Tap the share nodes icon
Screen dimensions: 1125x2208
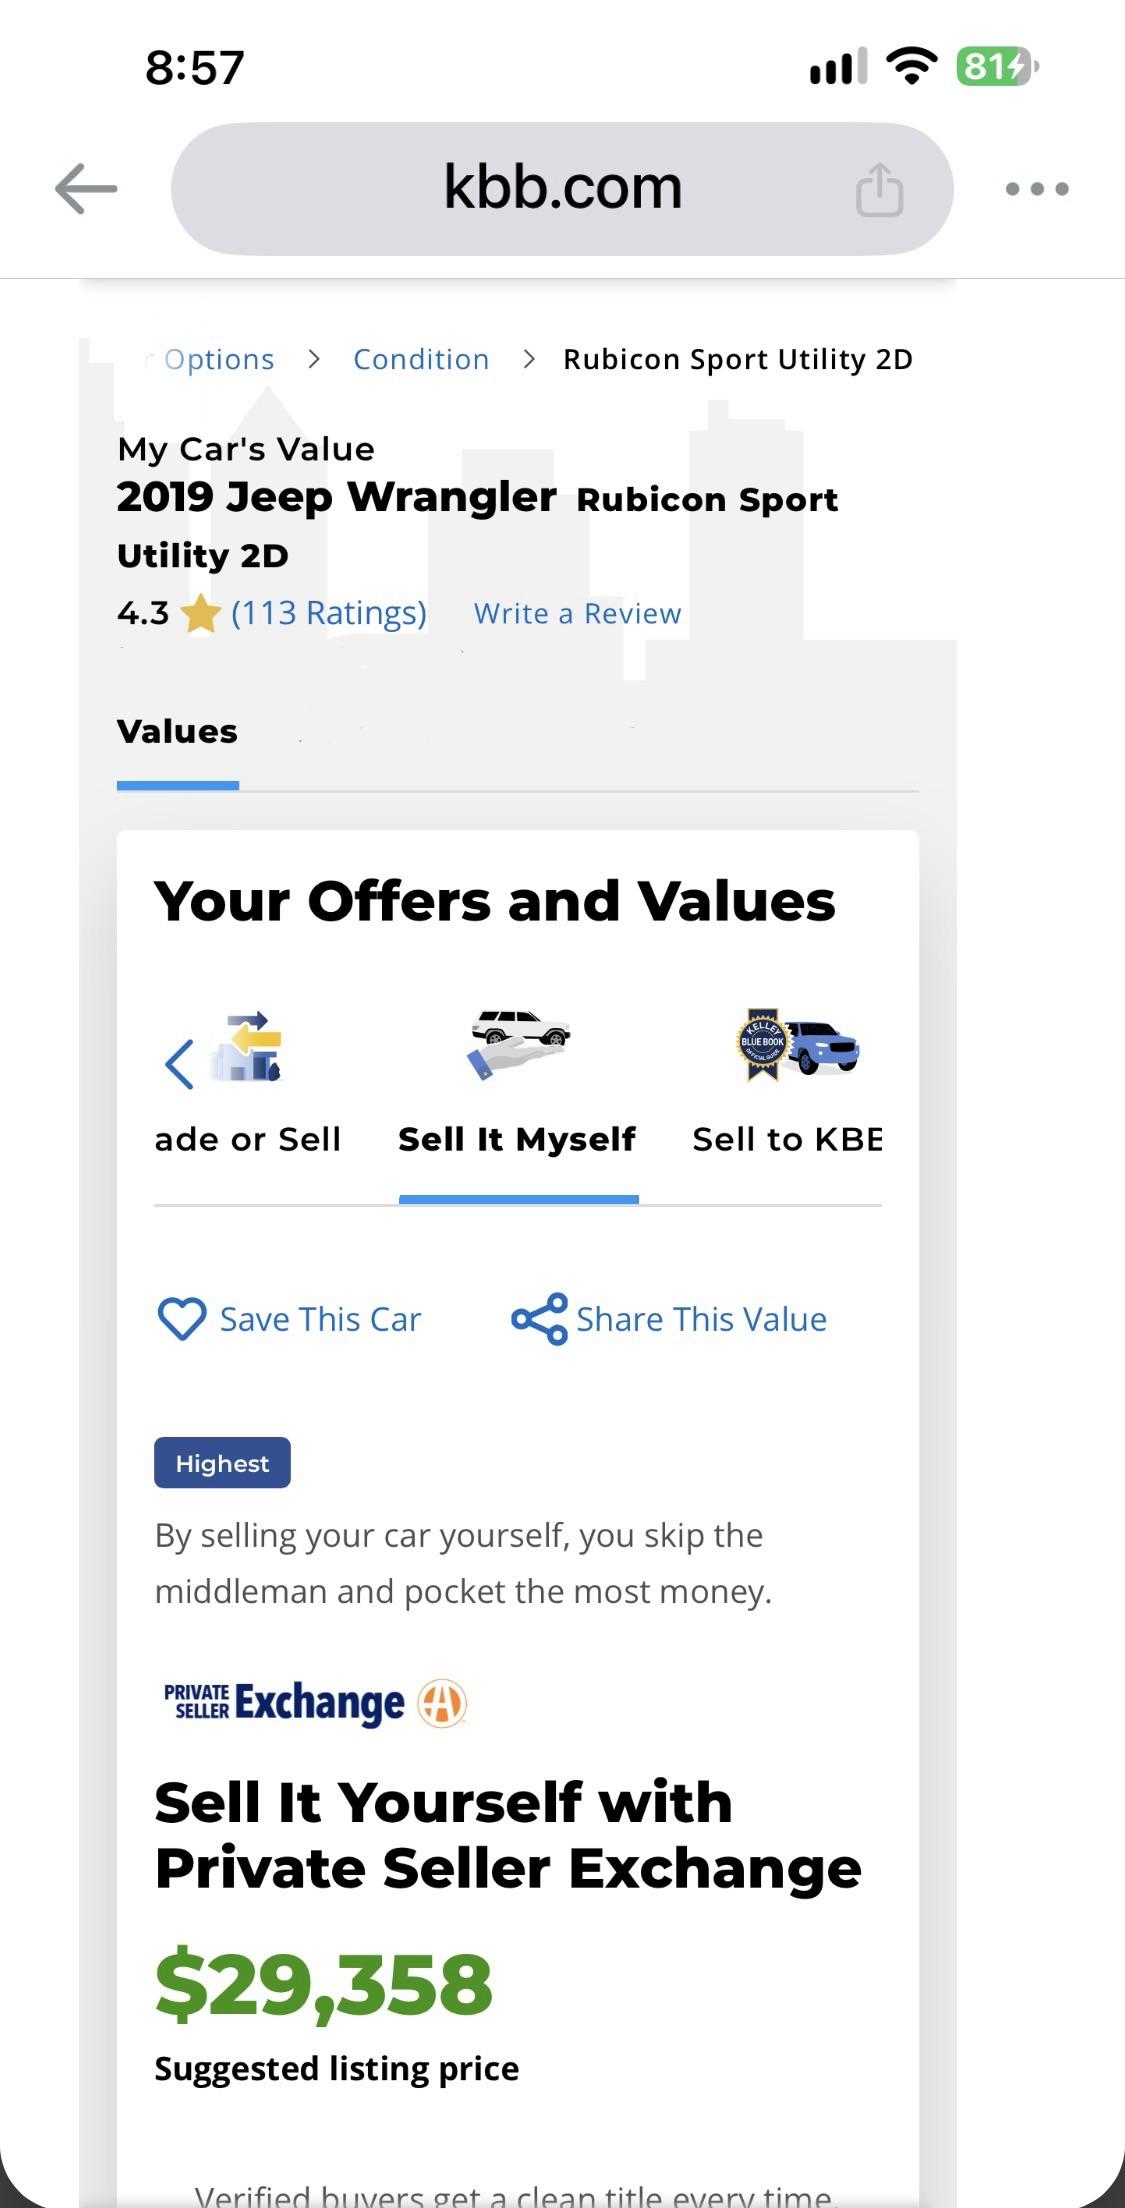[539, 1319]
